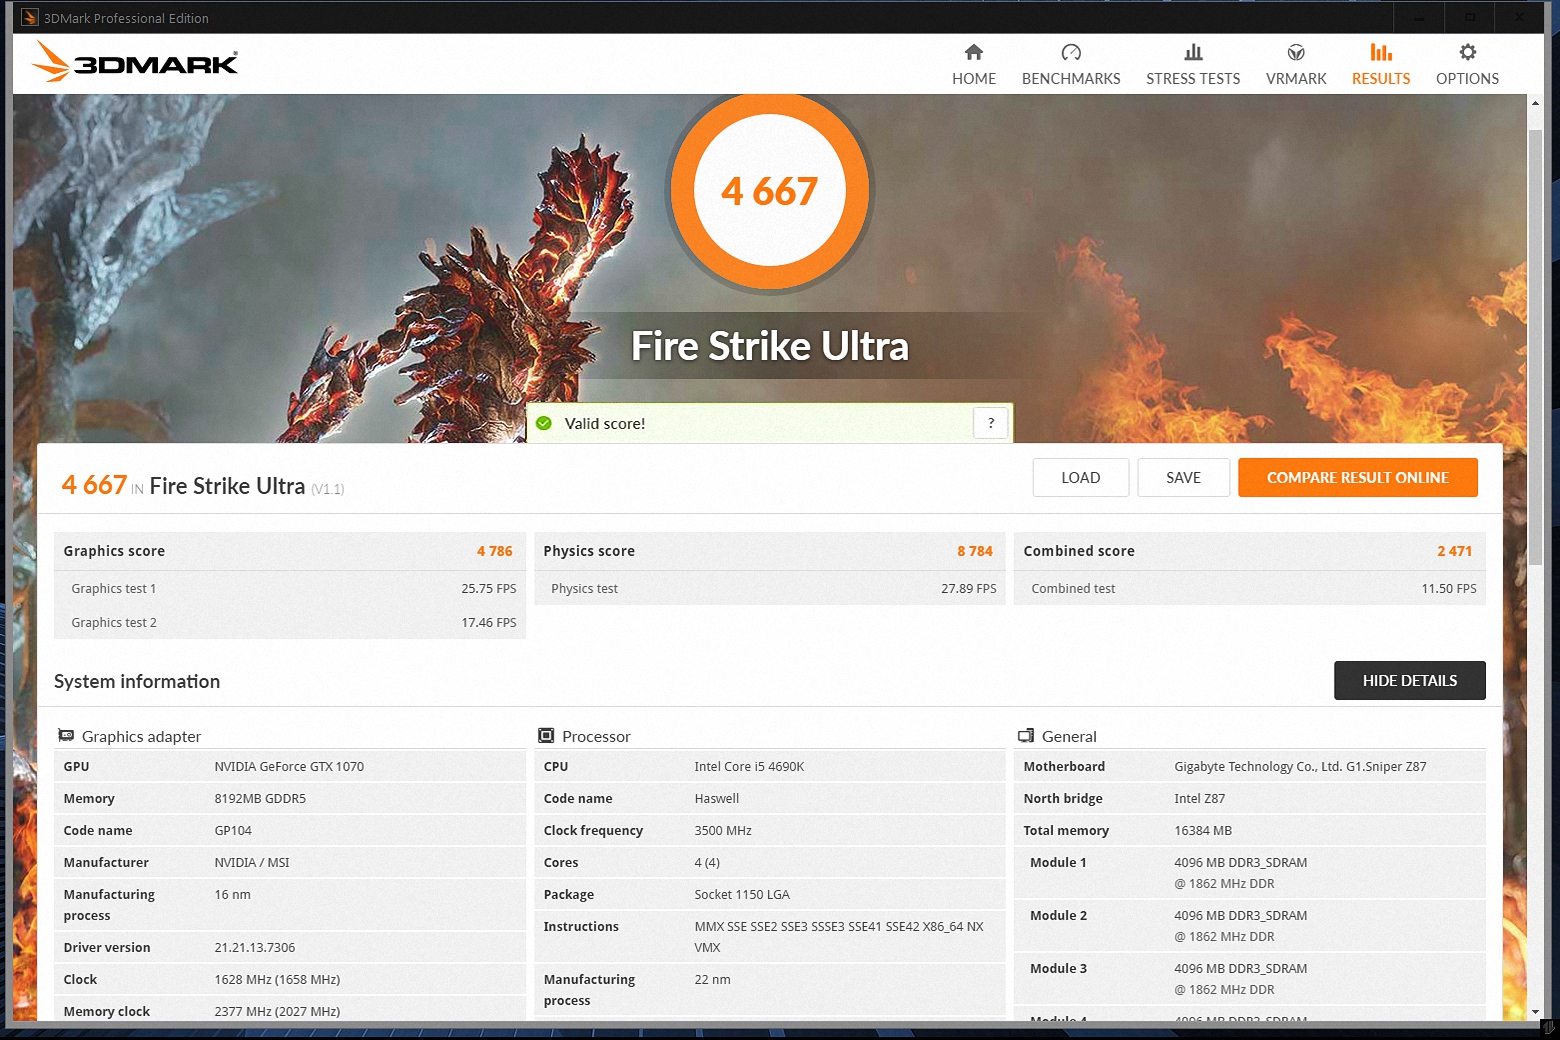Click the System information heading
1560x1040 pixels.
137,681
